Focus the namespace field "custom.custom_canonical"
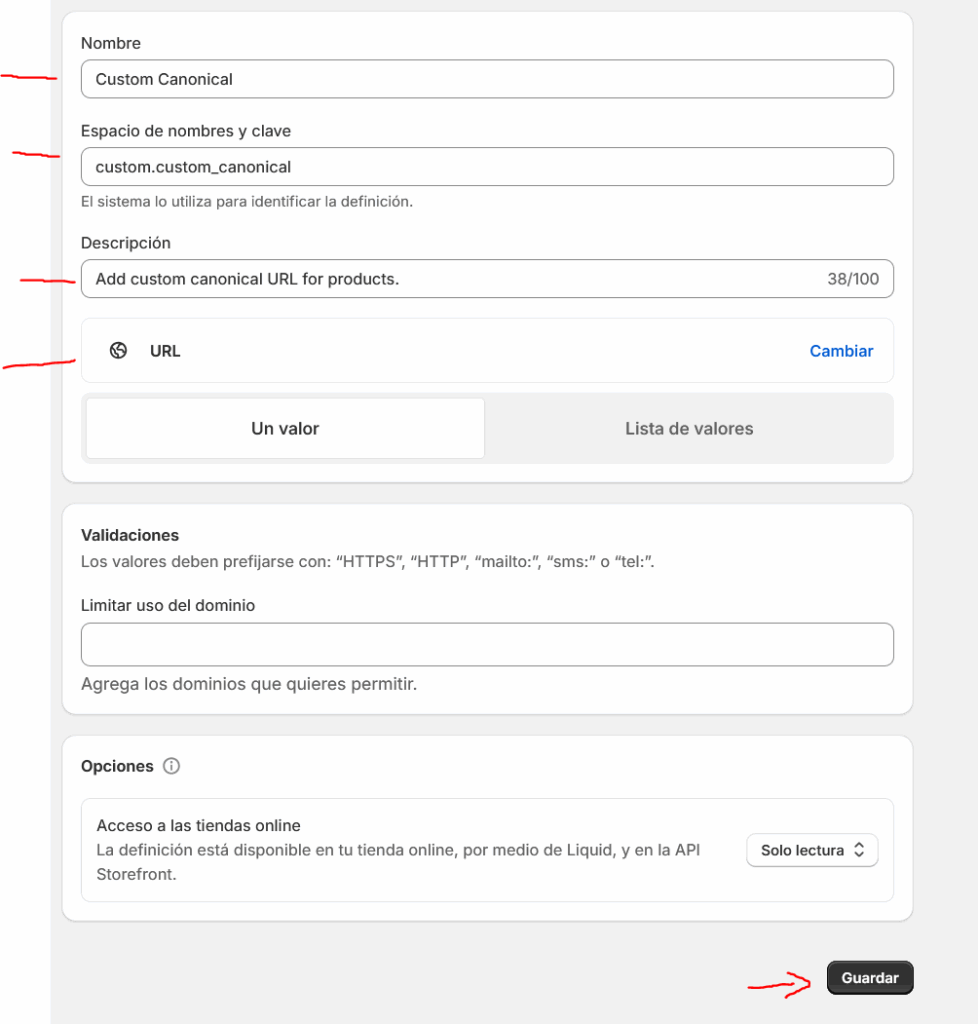This screenshot has height=1024, width=978. pos(487,167)
